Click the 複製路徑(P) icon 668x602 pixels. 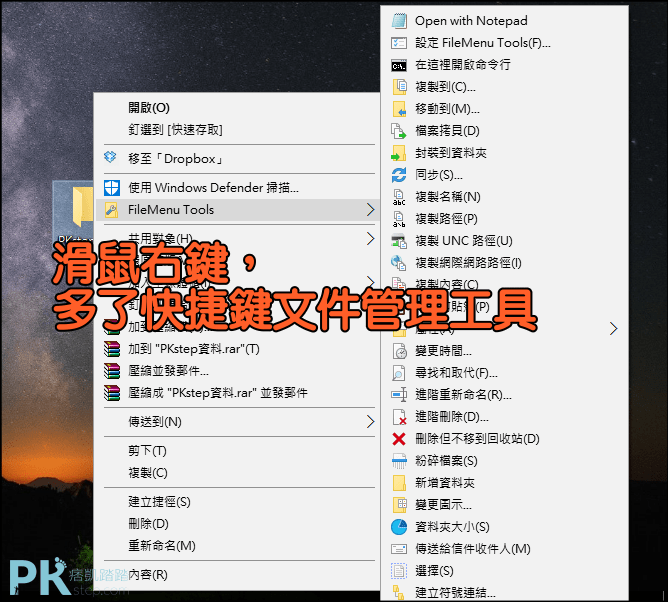pos(399,219)
